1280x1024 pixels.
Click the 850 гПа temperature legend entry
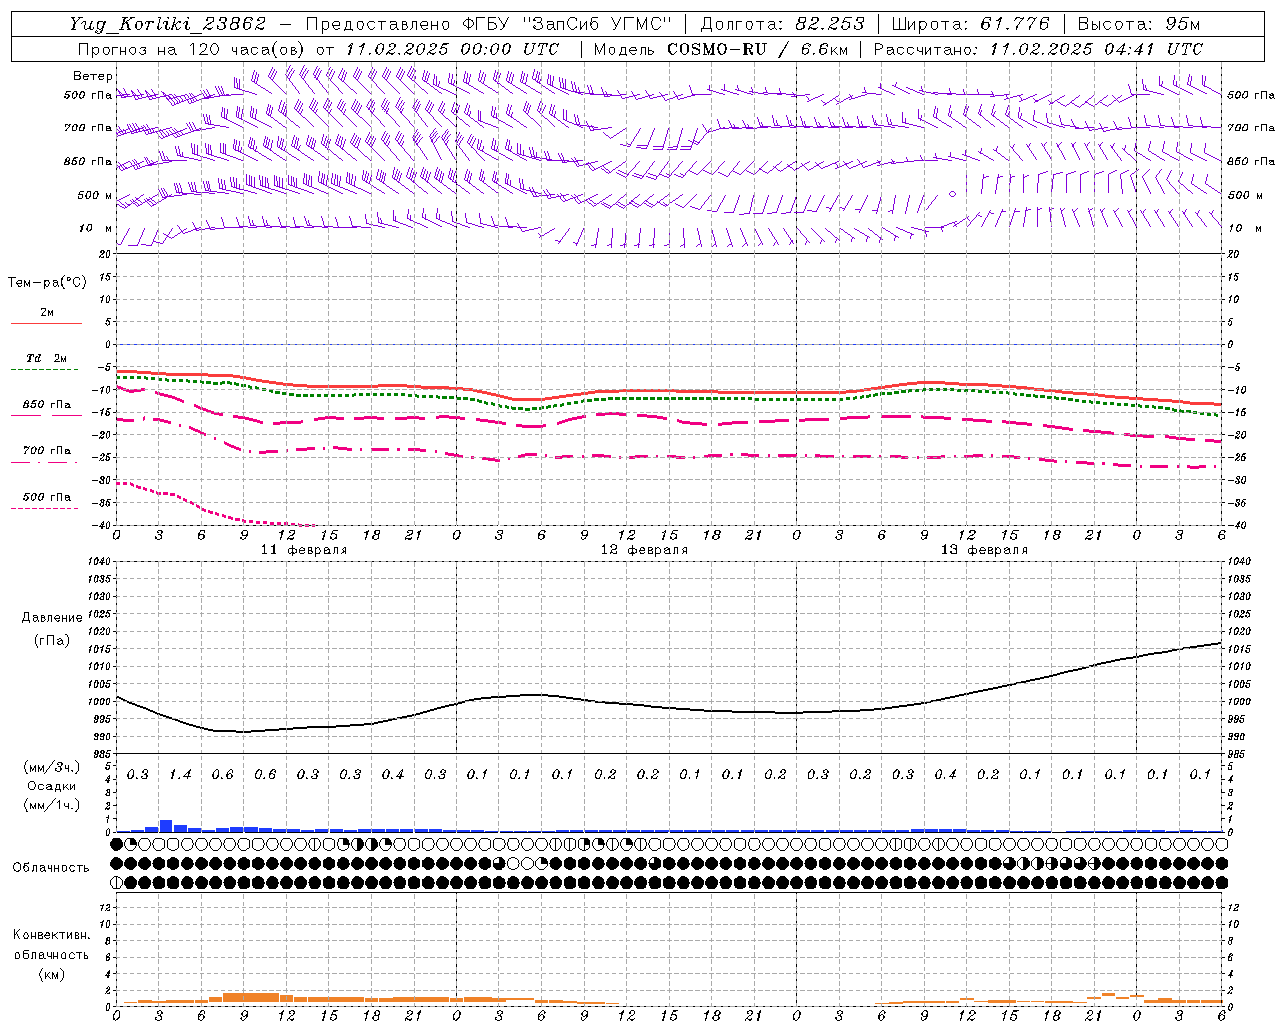47,404
